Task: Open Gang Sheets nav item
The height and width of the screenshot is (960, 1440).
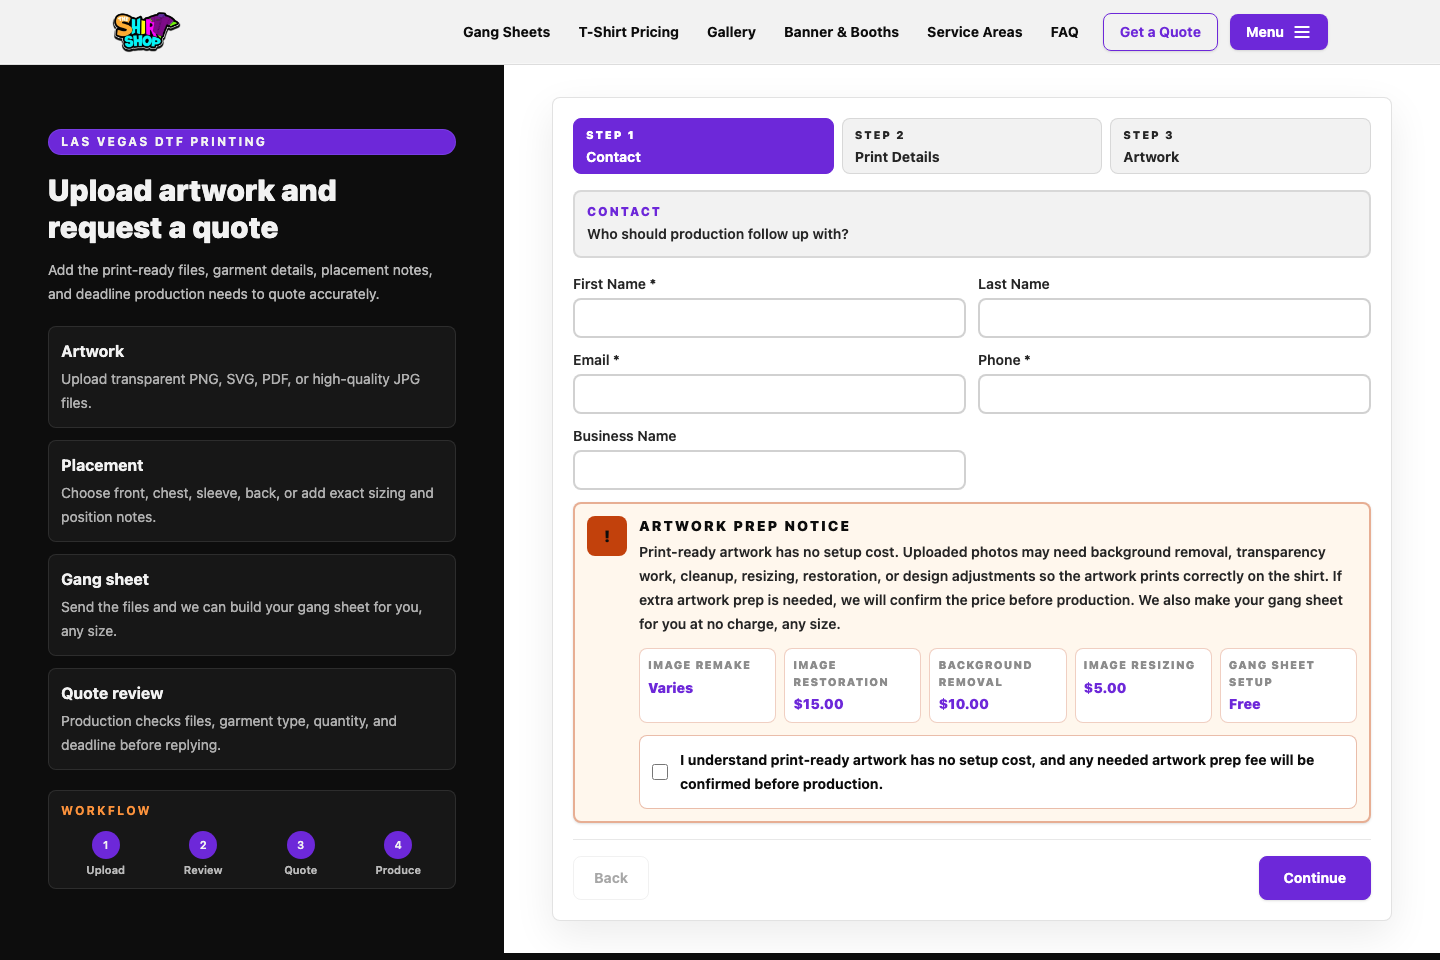Action: (x=506, y=32)
